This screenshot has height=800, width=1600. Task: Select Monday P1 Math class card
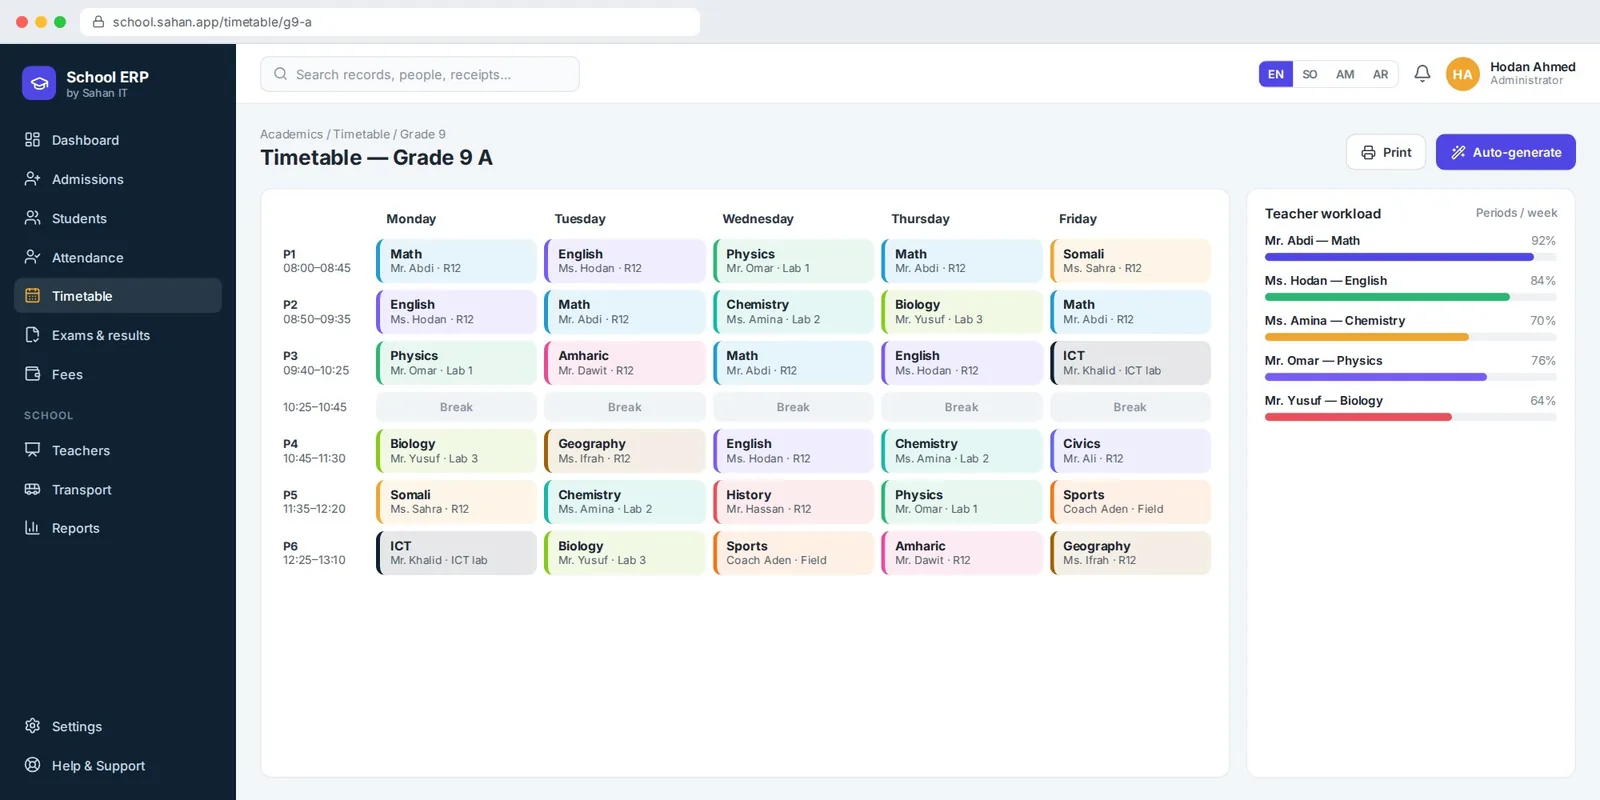[x=456, y=261]
